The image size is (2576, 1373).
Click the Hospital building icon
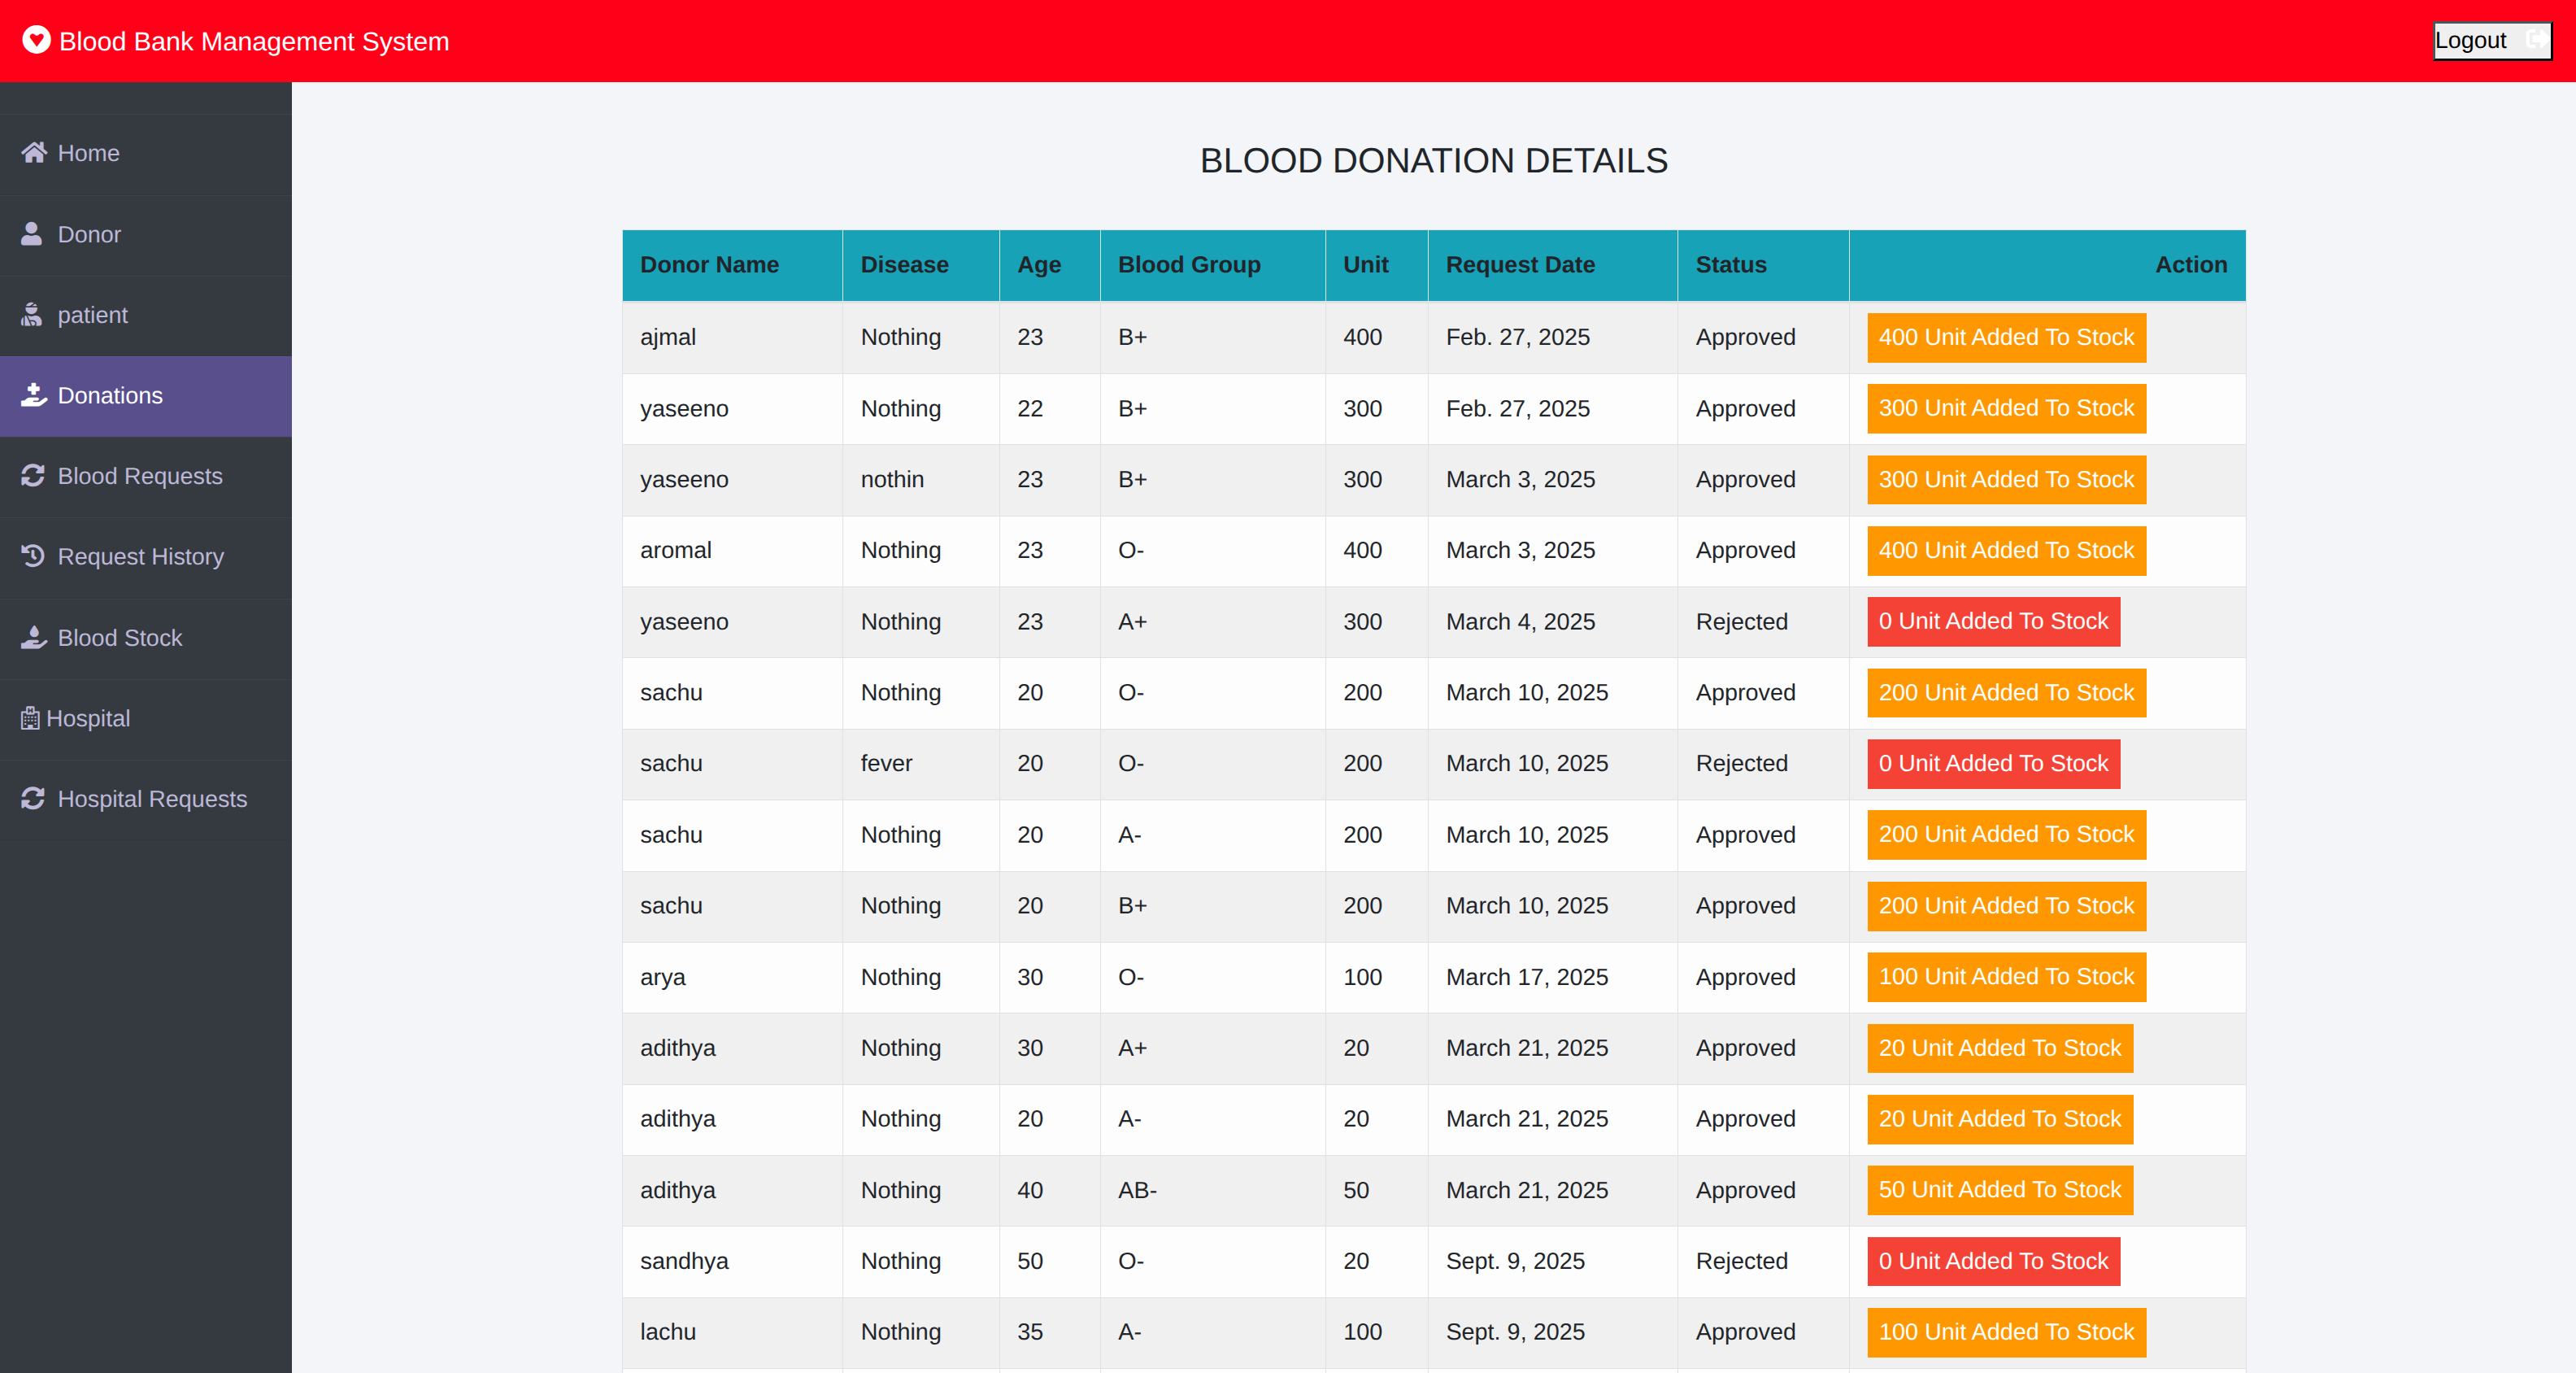click(x=30, y=718)
